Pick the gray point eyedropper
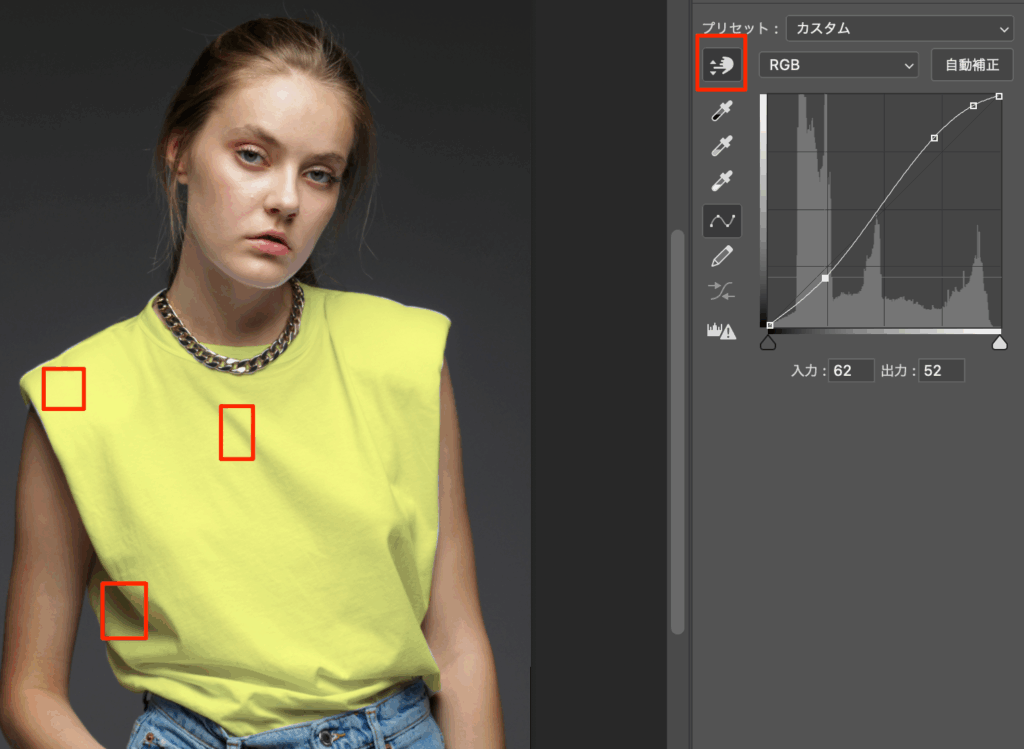The image size is (1024, 749). tap(721, 147)
